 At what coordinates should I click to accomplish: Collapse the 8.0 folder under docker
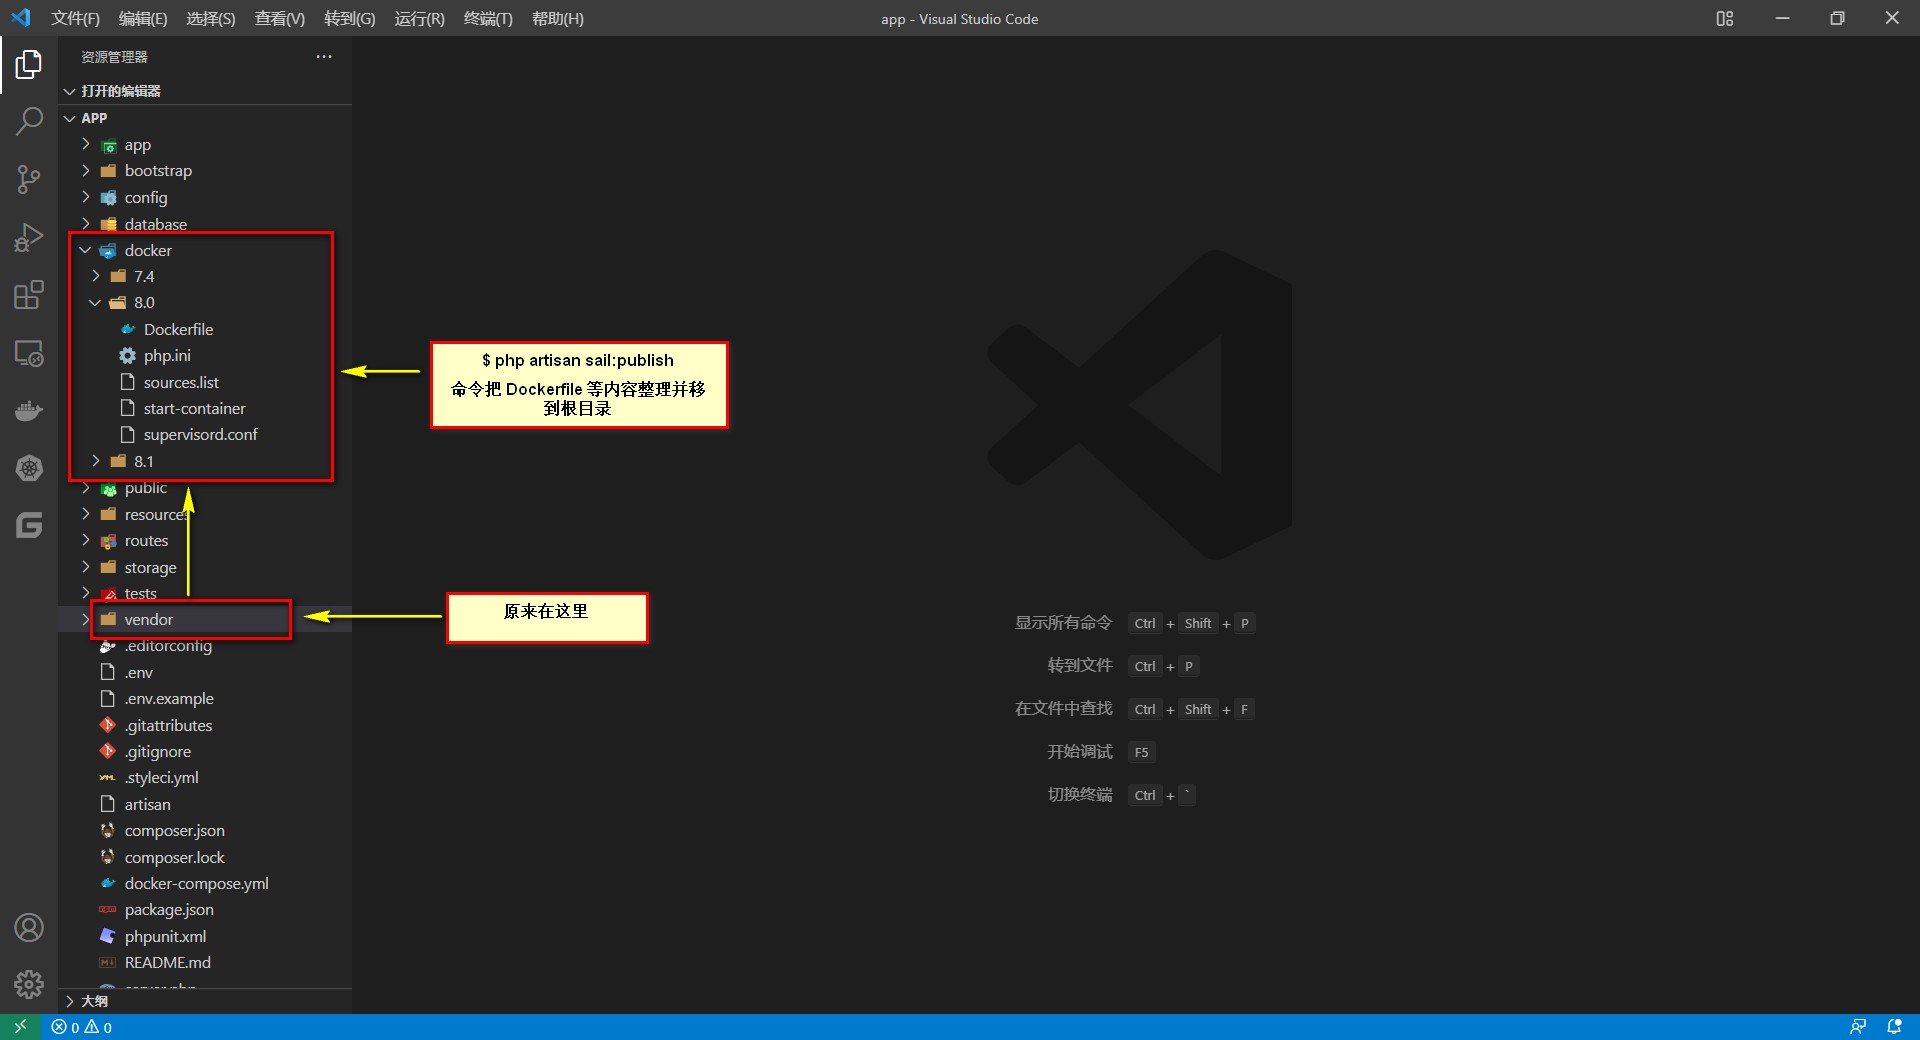point(205,302)
